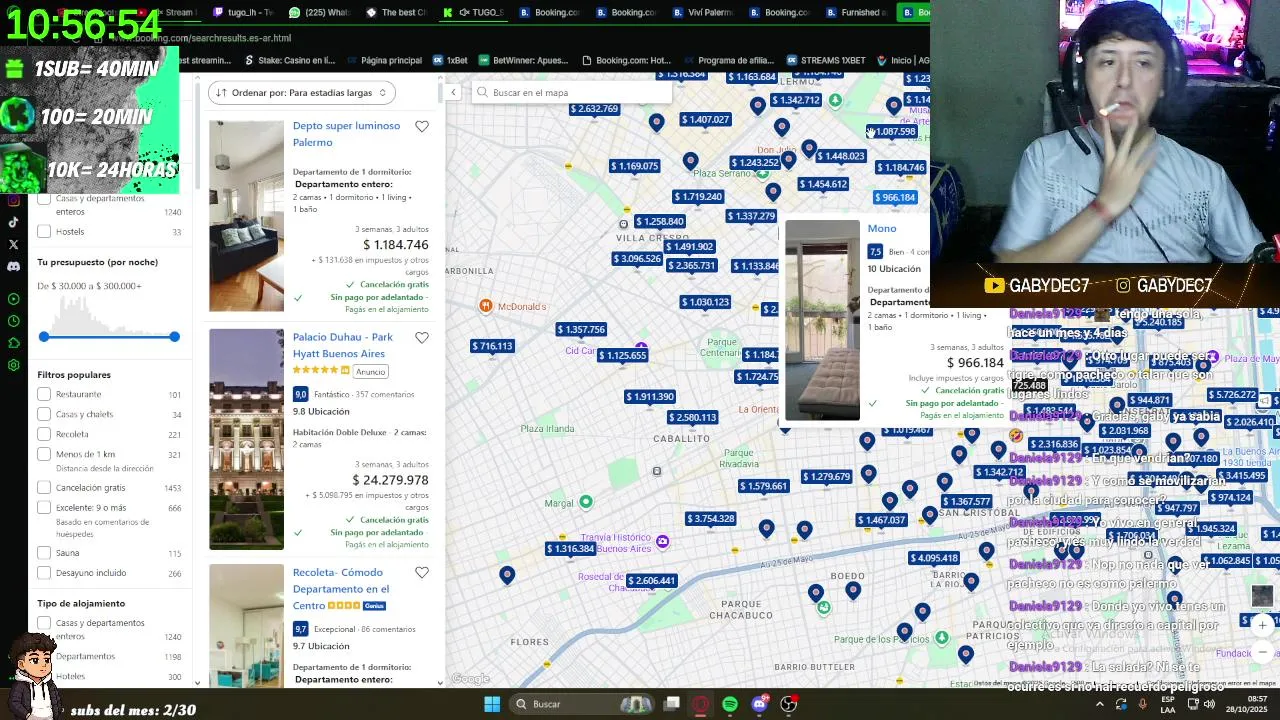Open the STREAMS 1XBET bookmark

pyautogui.click(x=826, y=60)
